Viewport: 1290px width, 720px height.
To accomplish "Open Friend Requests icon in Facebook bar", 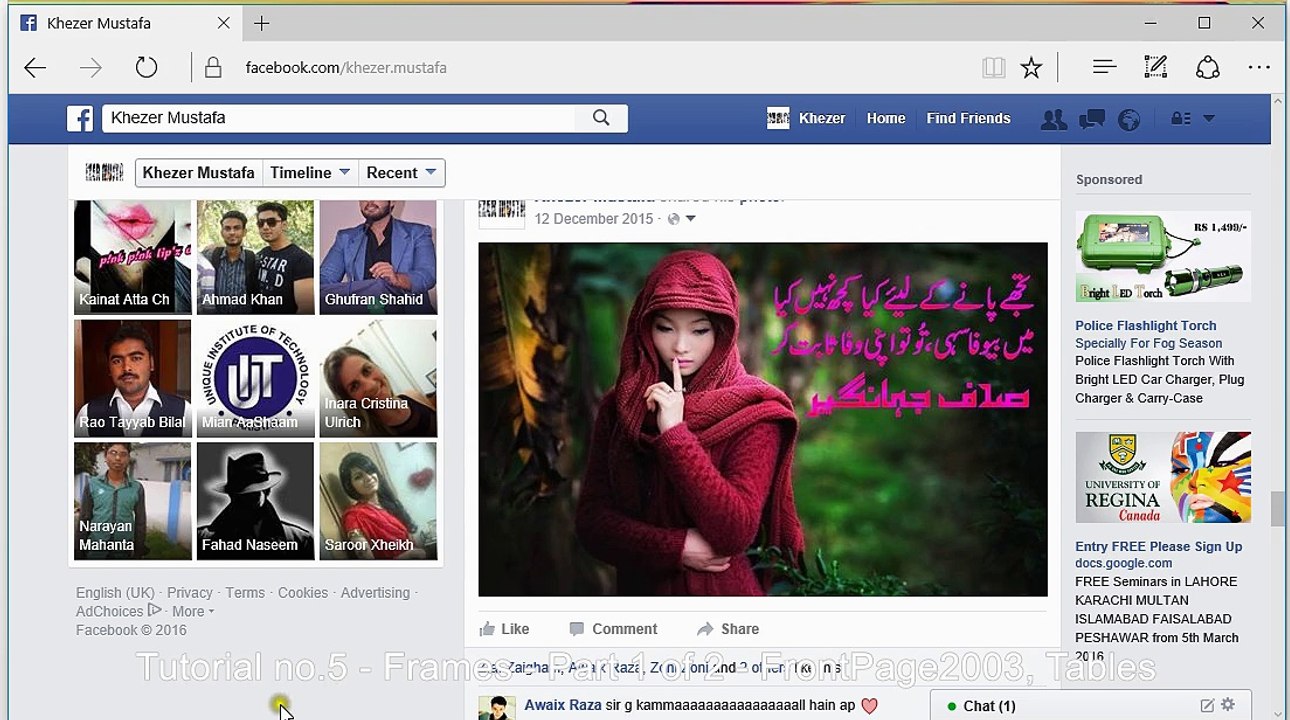I will tap(1053, 119).
